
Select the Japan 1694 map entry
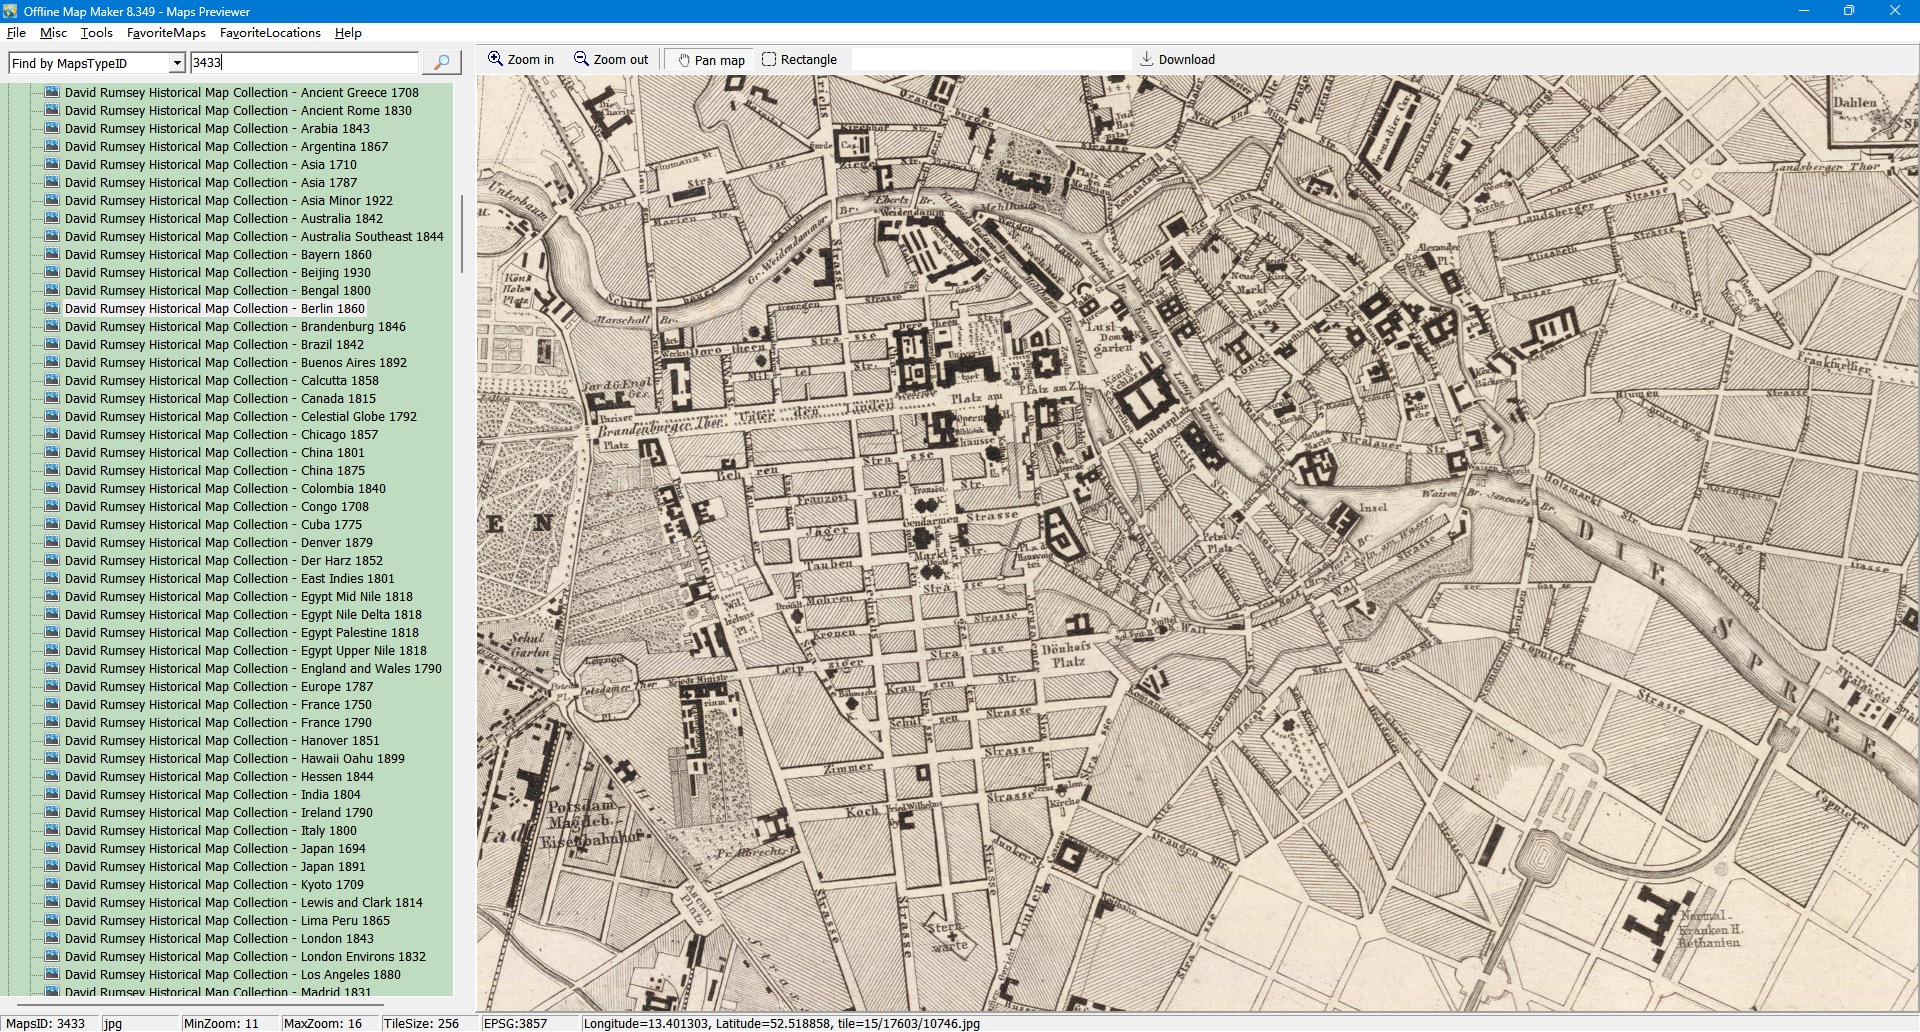[x=214, y=849]
